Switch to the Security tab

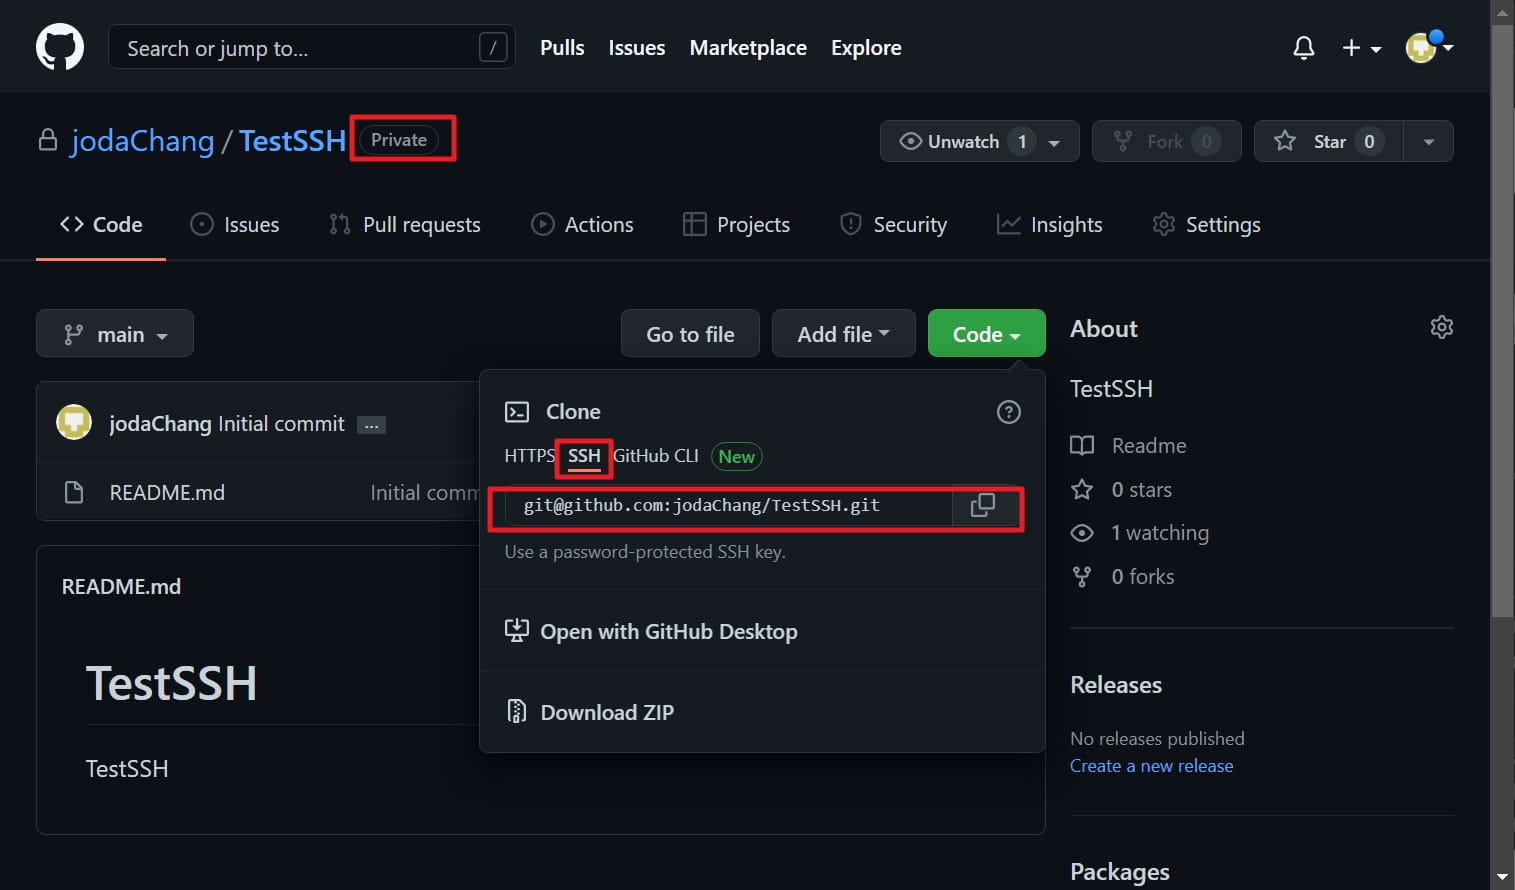click(893, 225)
